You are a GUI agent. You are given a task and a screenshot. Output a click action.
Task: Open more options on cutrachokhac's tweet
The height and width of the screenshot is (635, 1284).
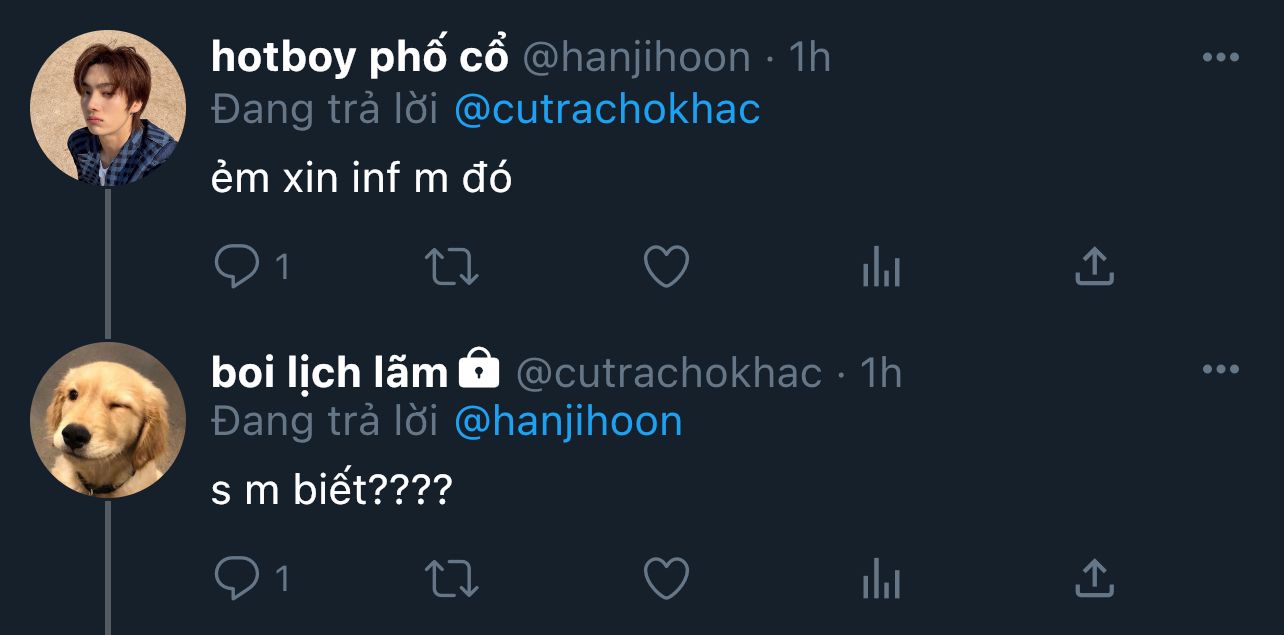click(x=1220, y=370)
